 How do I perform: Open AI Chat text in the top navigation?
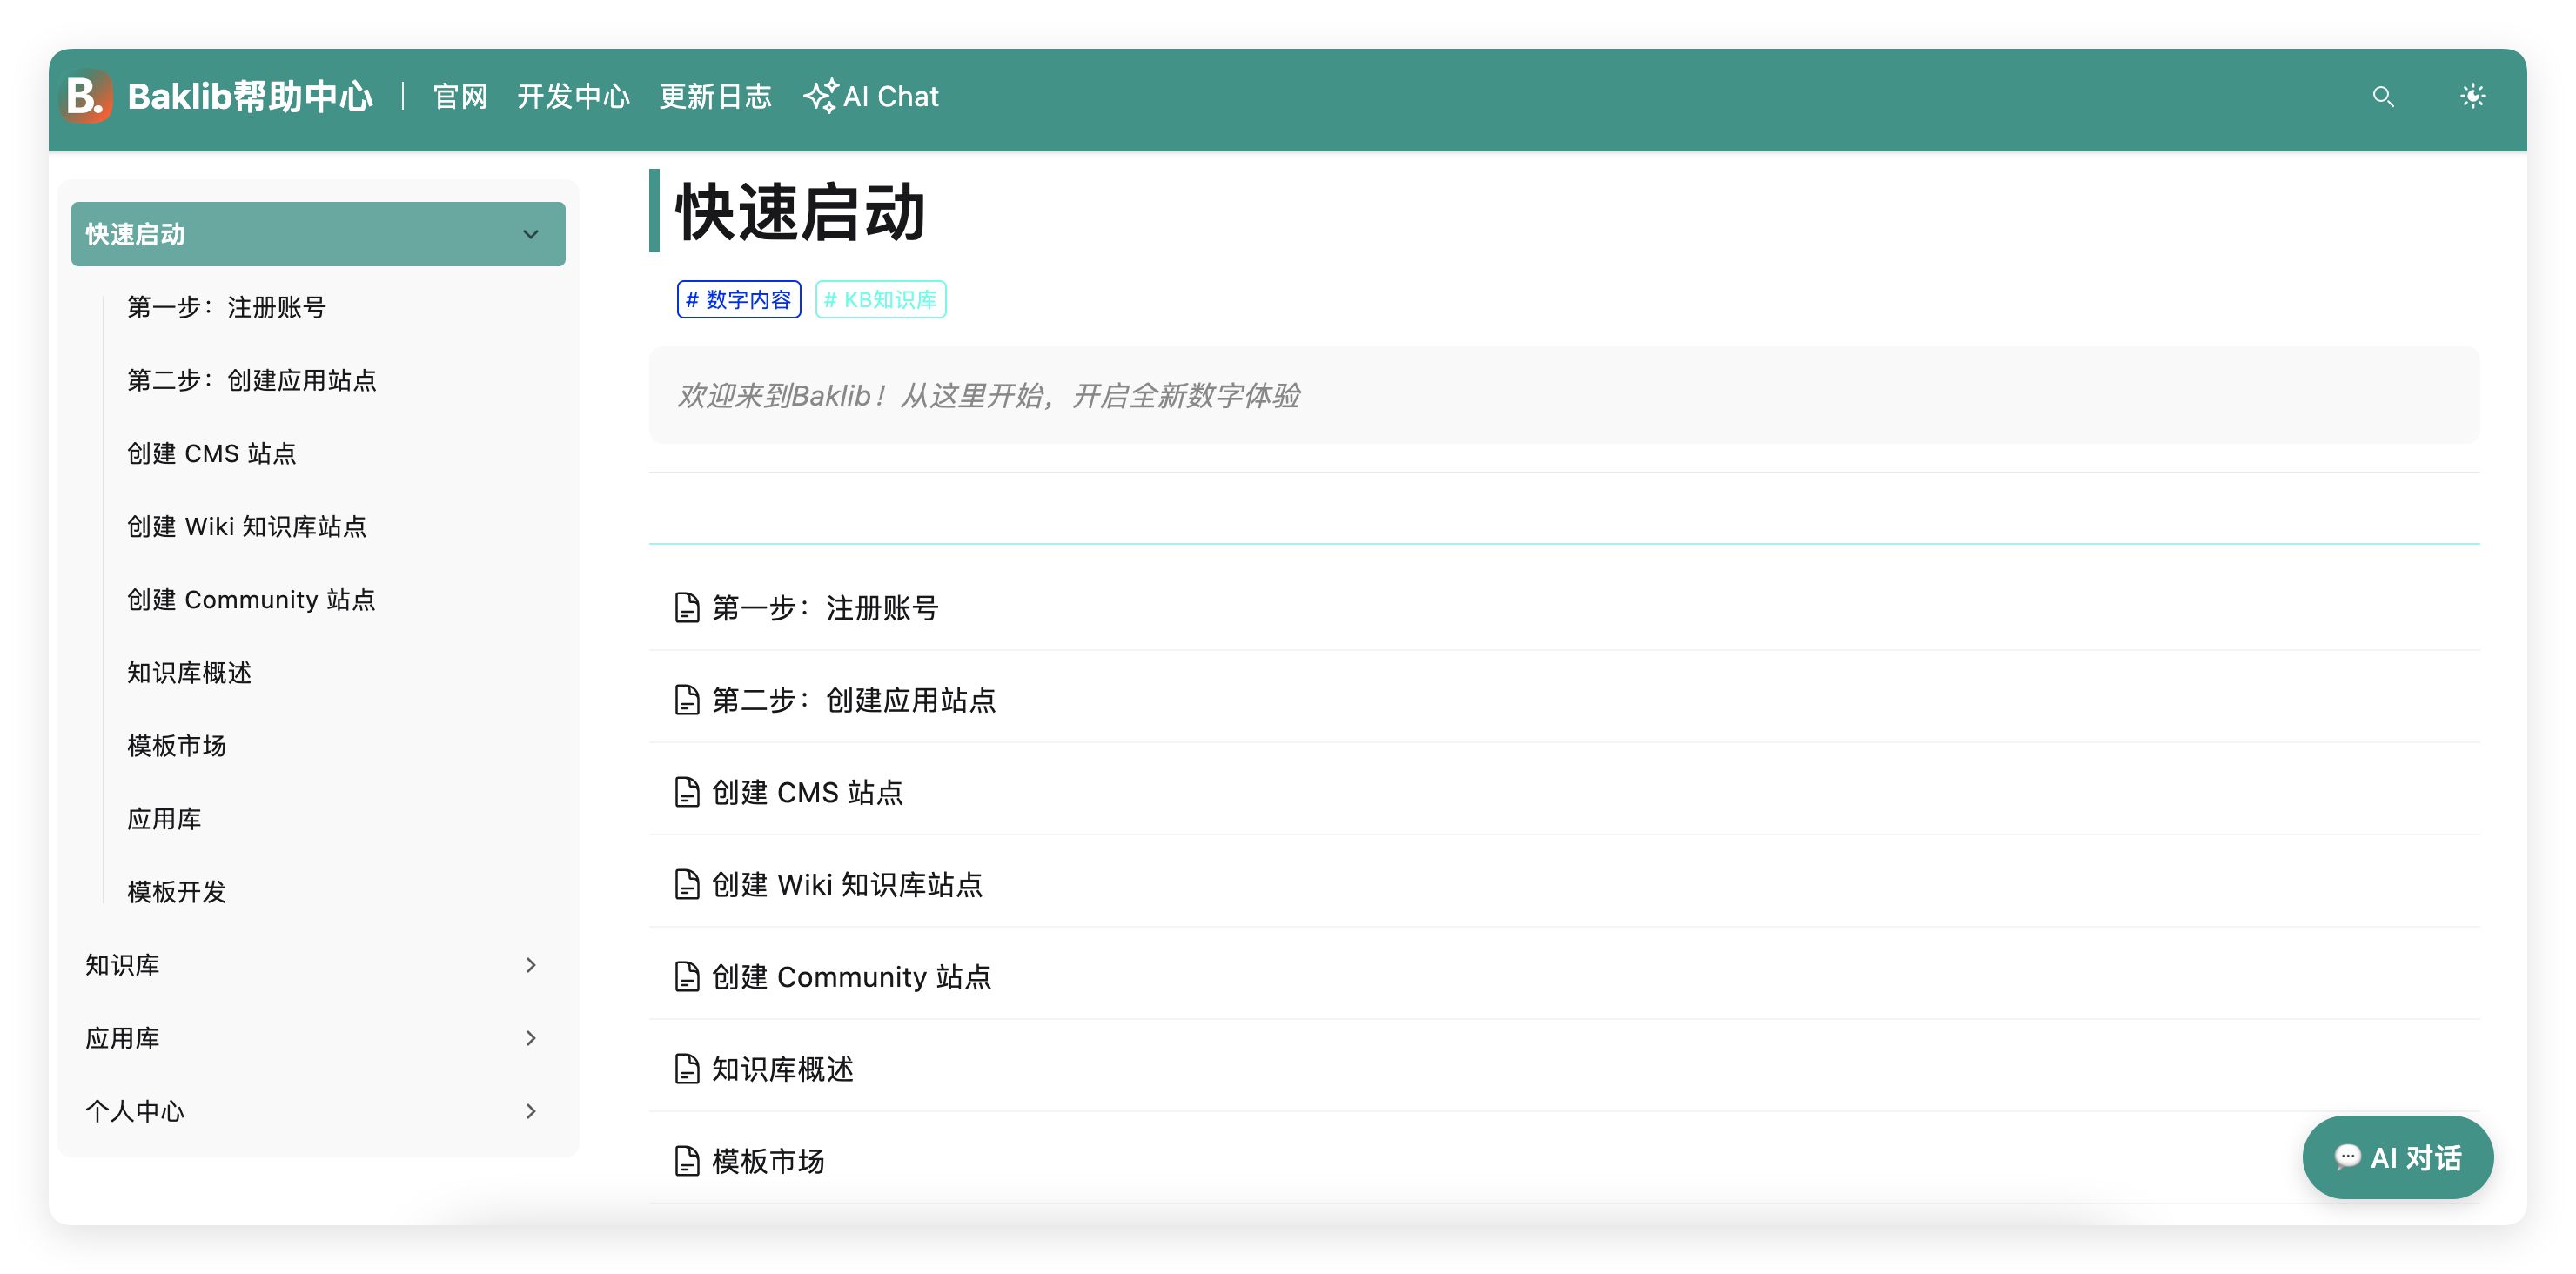tap(891, 96)
